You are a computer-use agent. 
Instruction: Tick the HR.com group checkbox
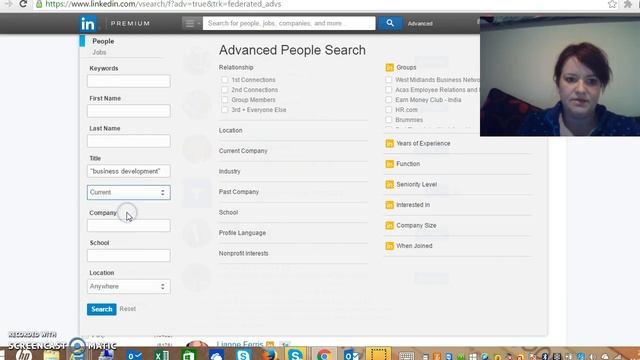pyautogui.click(x=389, y=110)
